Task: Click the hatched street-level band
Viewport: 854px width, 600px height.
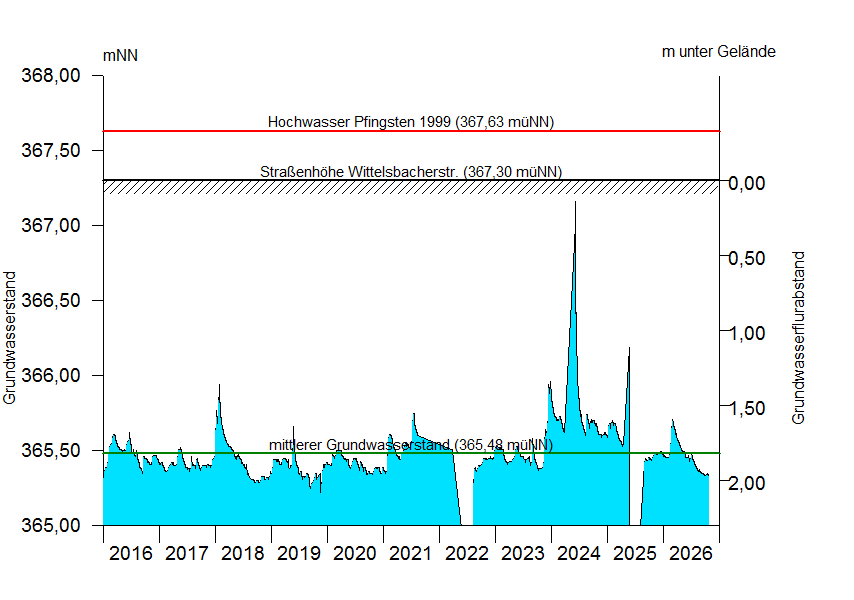Action: (x=411, y=187)
